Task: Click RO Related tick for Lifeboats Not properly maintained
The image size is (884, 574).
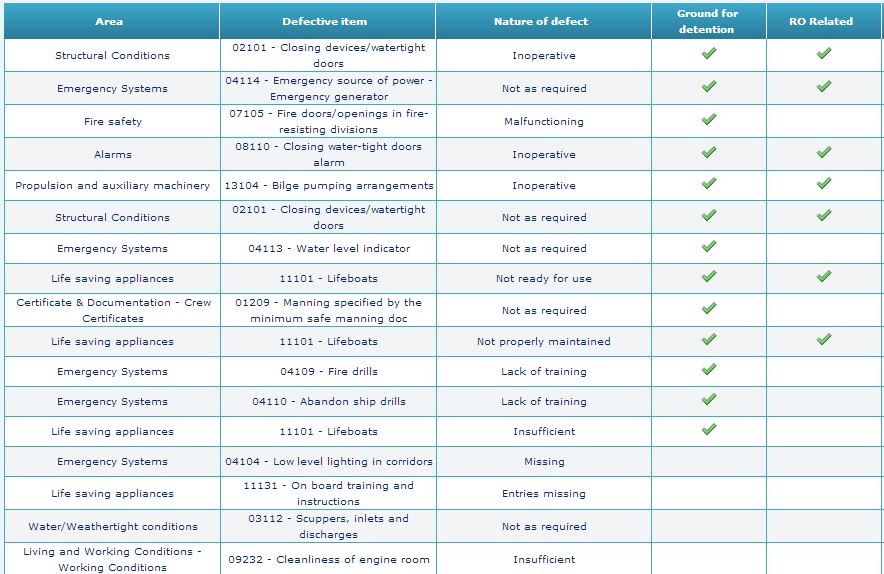Action: pos(824,340)
